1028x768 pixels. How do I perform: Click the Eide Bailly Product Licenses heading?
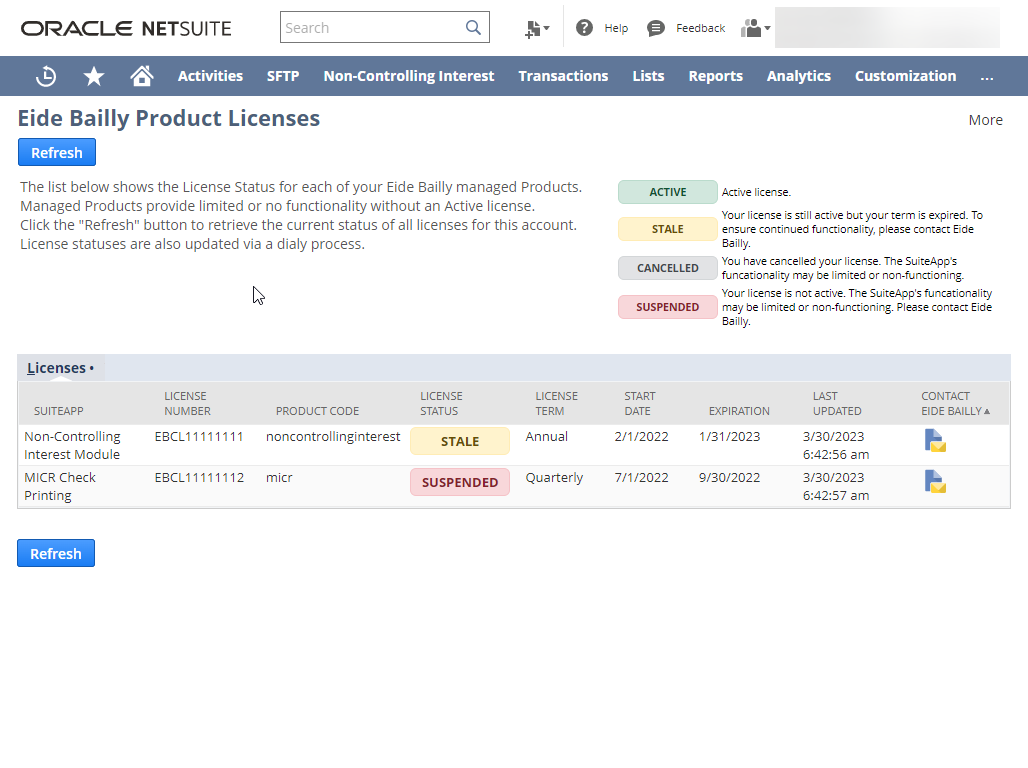click(168, 119)
